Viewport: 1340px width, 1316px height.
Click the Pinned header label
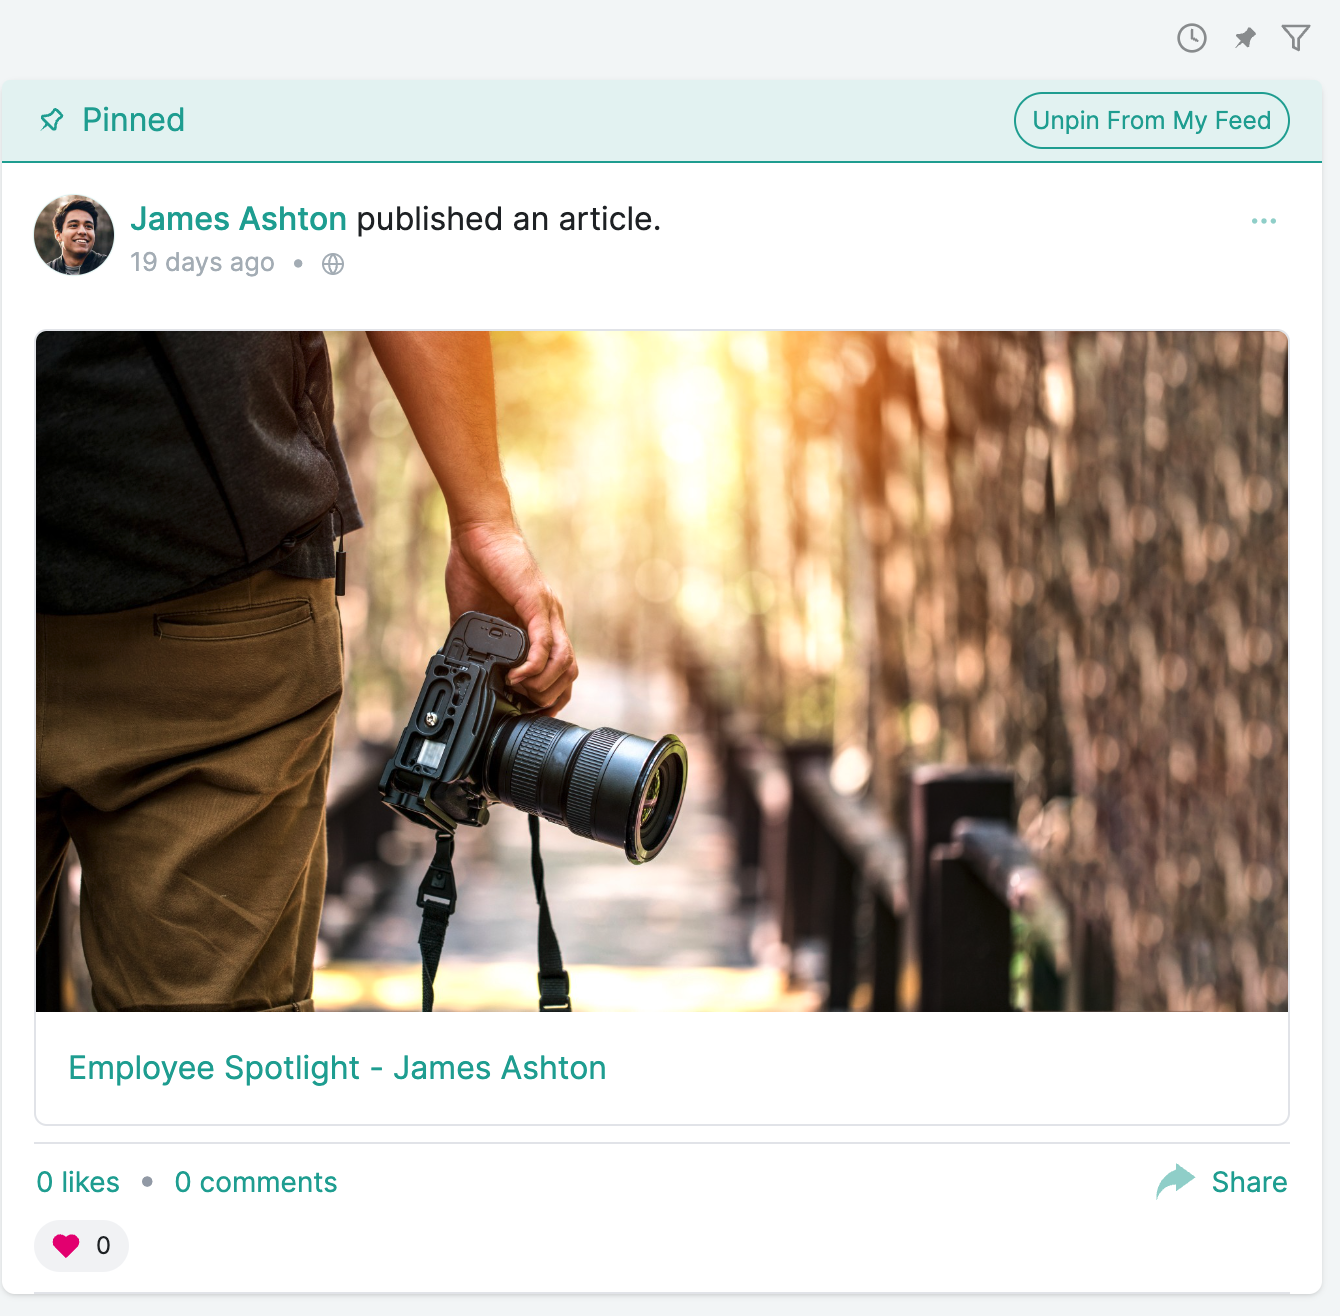click(x=133, y=120)
